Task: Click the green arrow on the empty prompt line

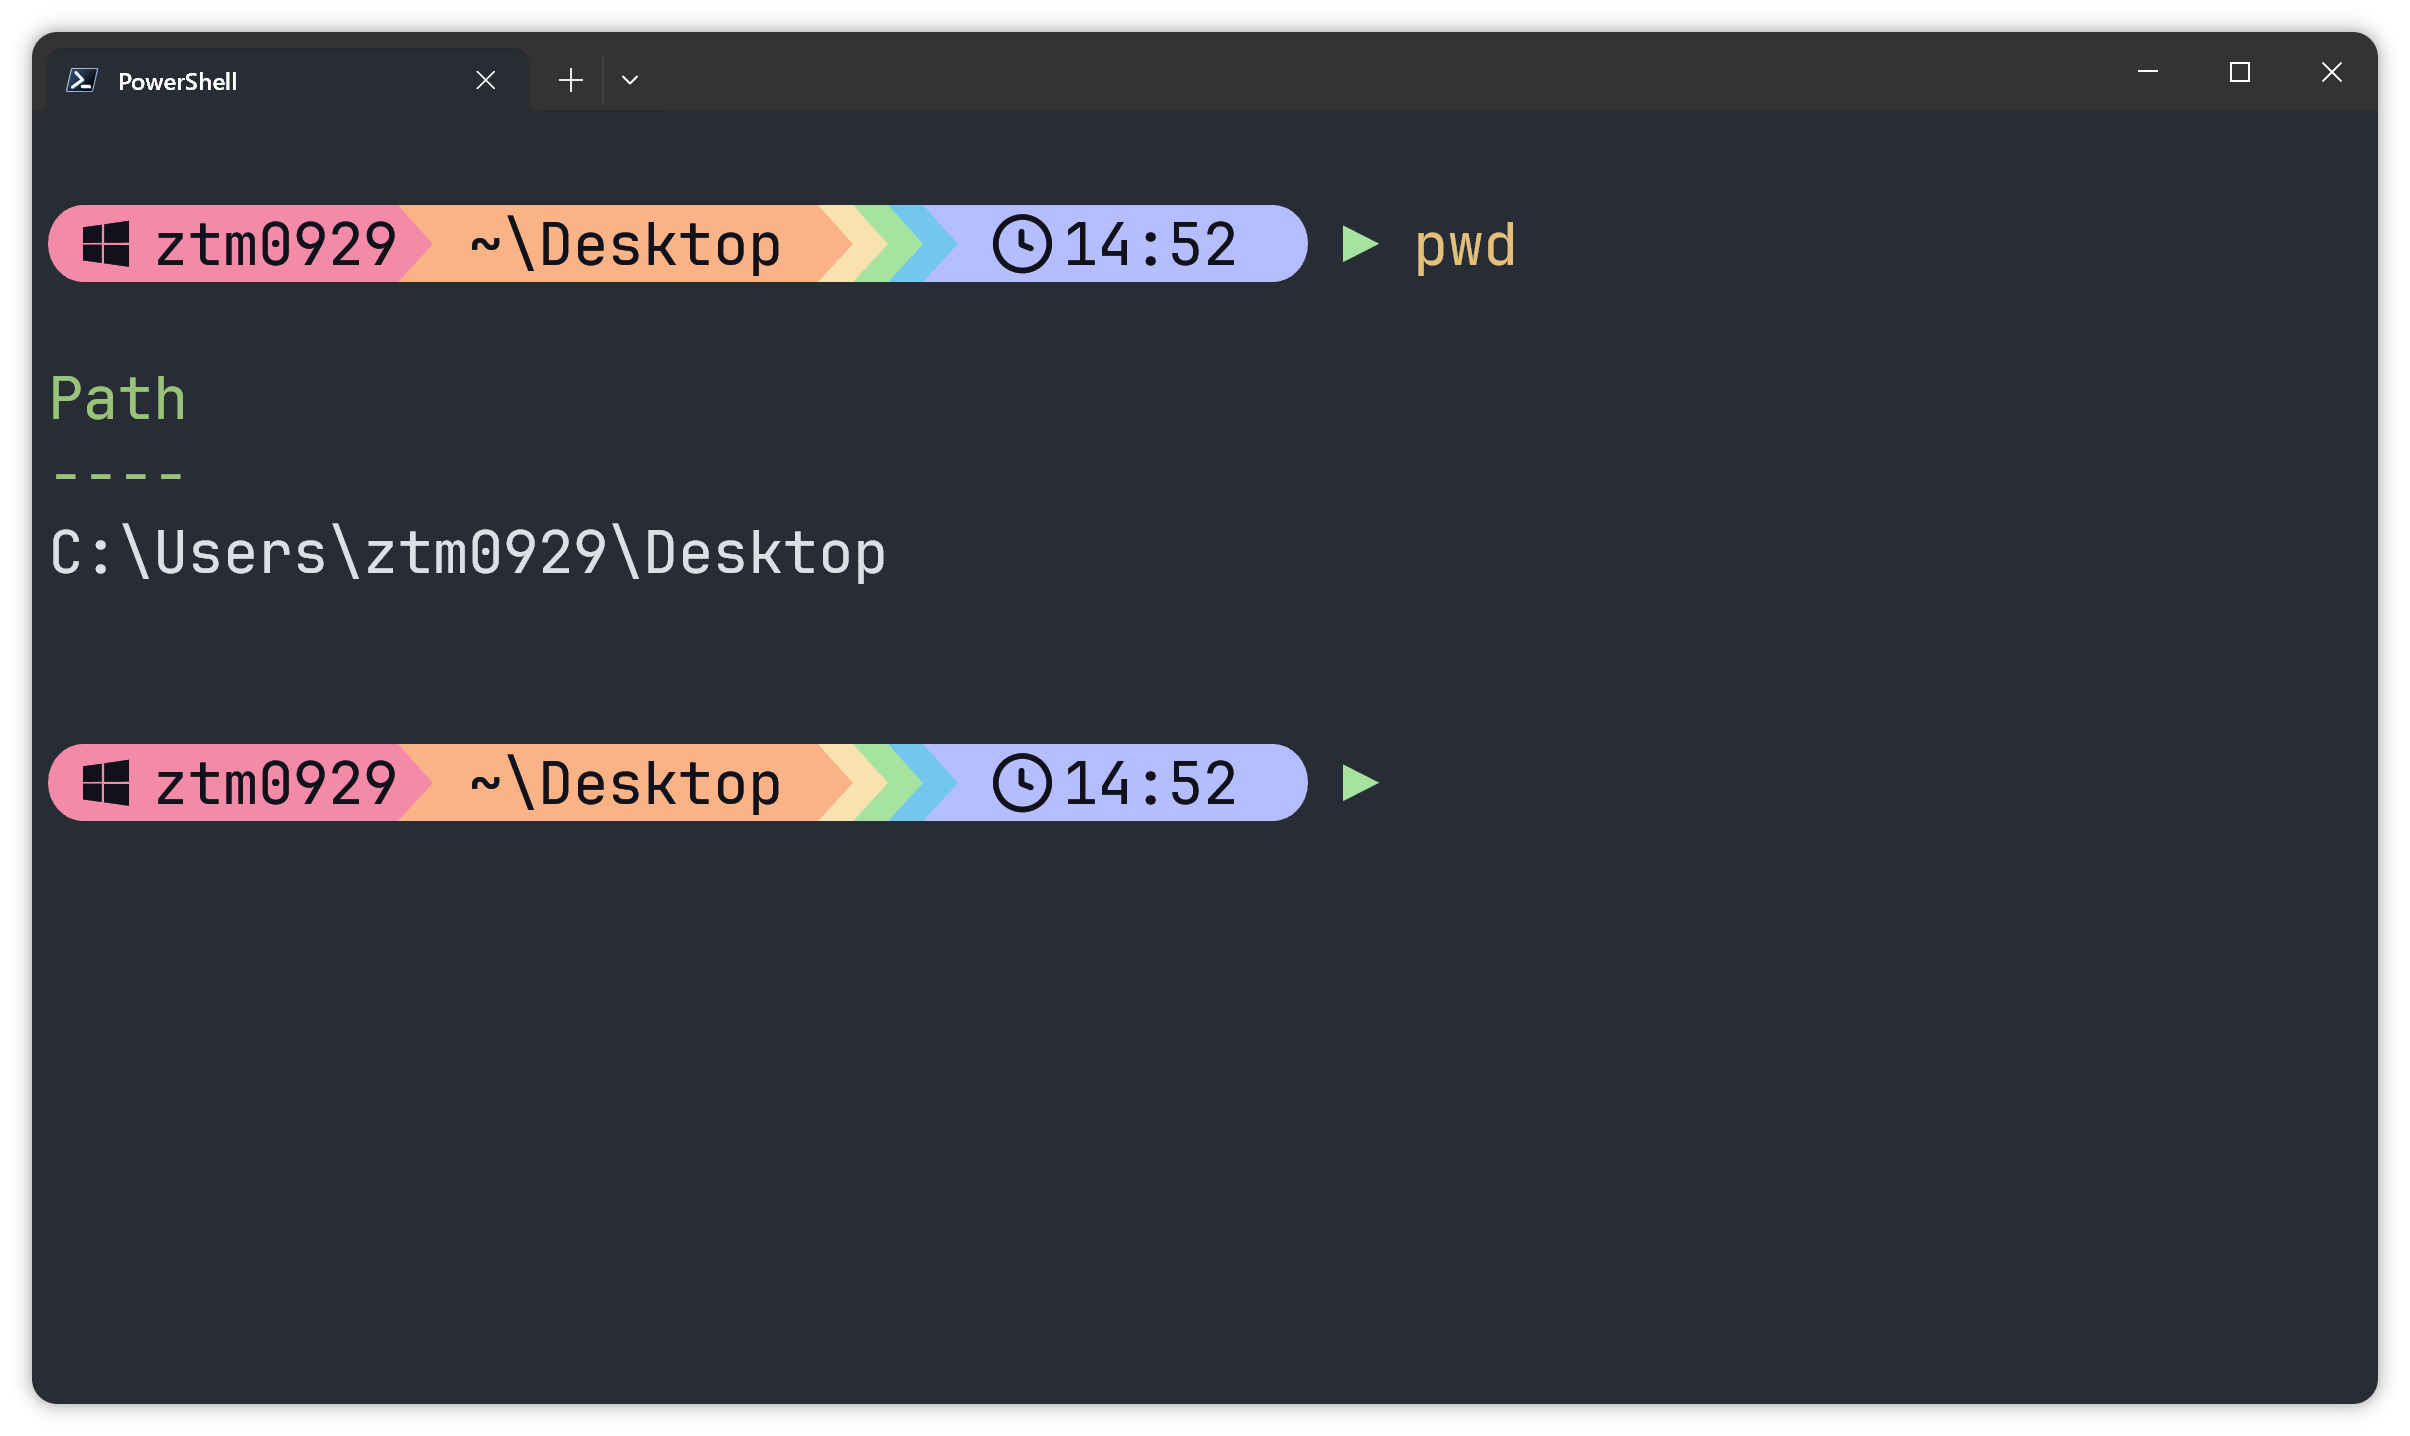Action: [x=1359, y=782]
